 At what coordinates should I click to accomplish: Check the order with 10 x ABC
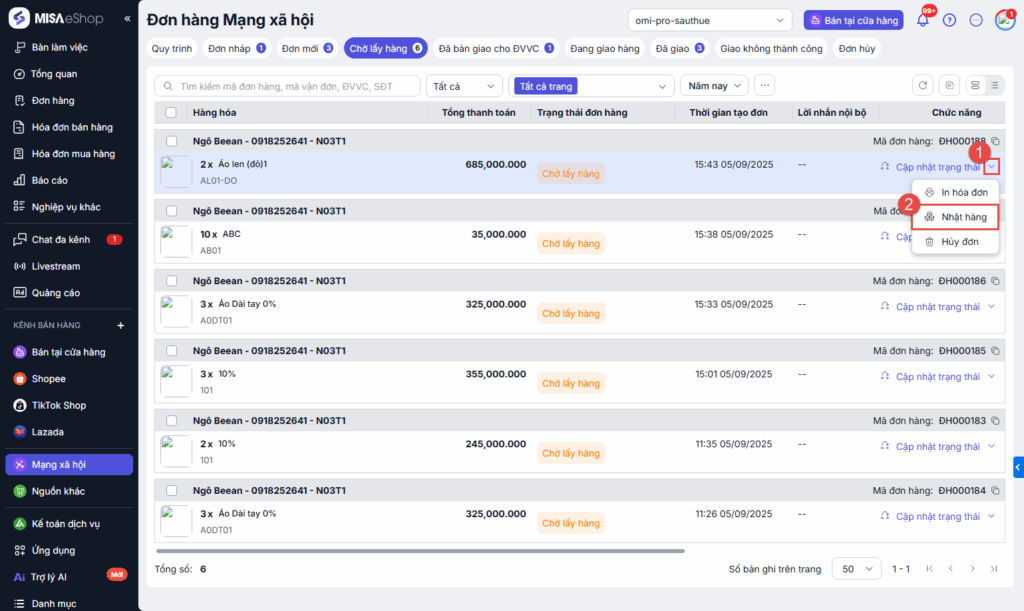(171, 211)
